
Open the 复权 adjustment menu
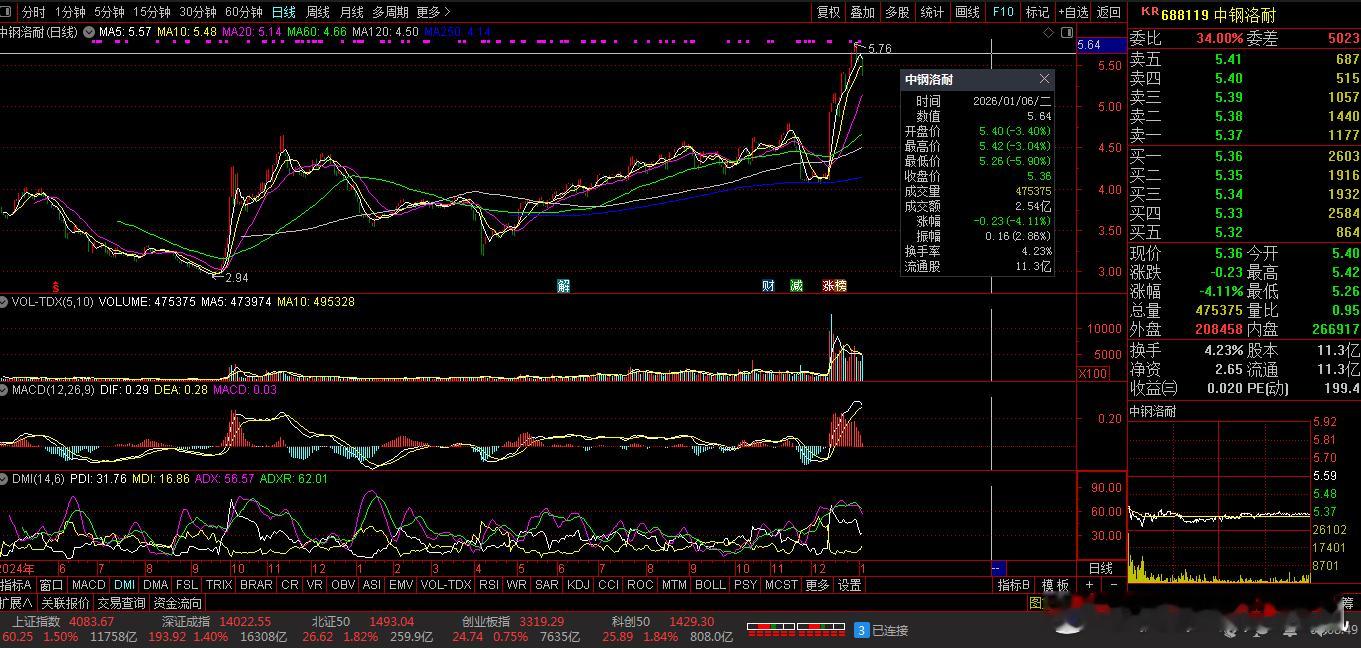click(x=829, y=12)
